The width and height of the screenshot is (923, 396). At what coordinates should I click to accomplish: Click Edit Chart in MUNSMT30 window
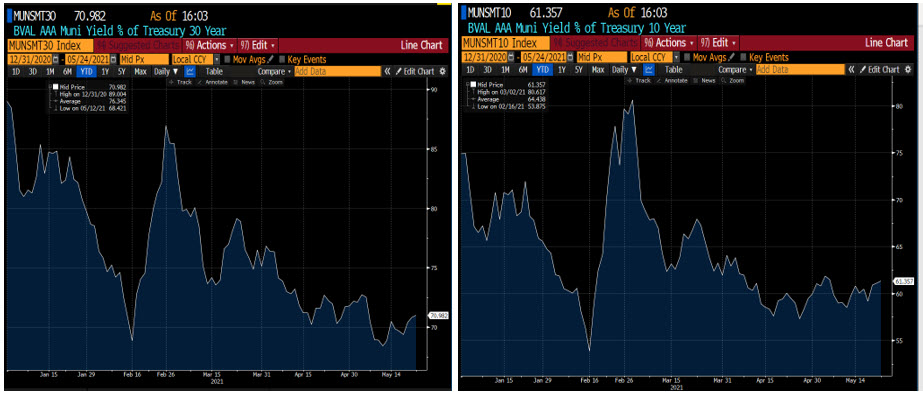click(x=414, y=71)
